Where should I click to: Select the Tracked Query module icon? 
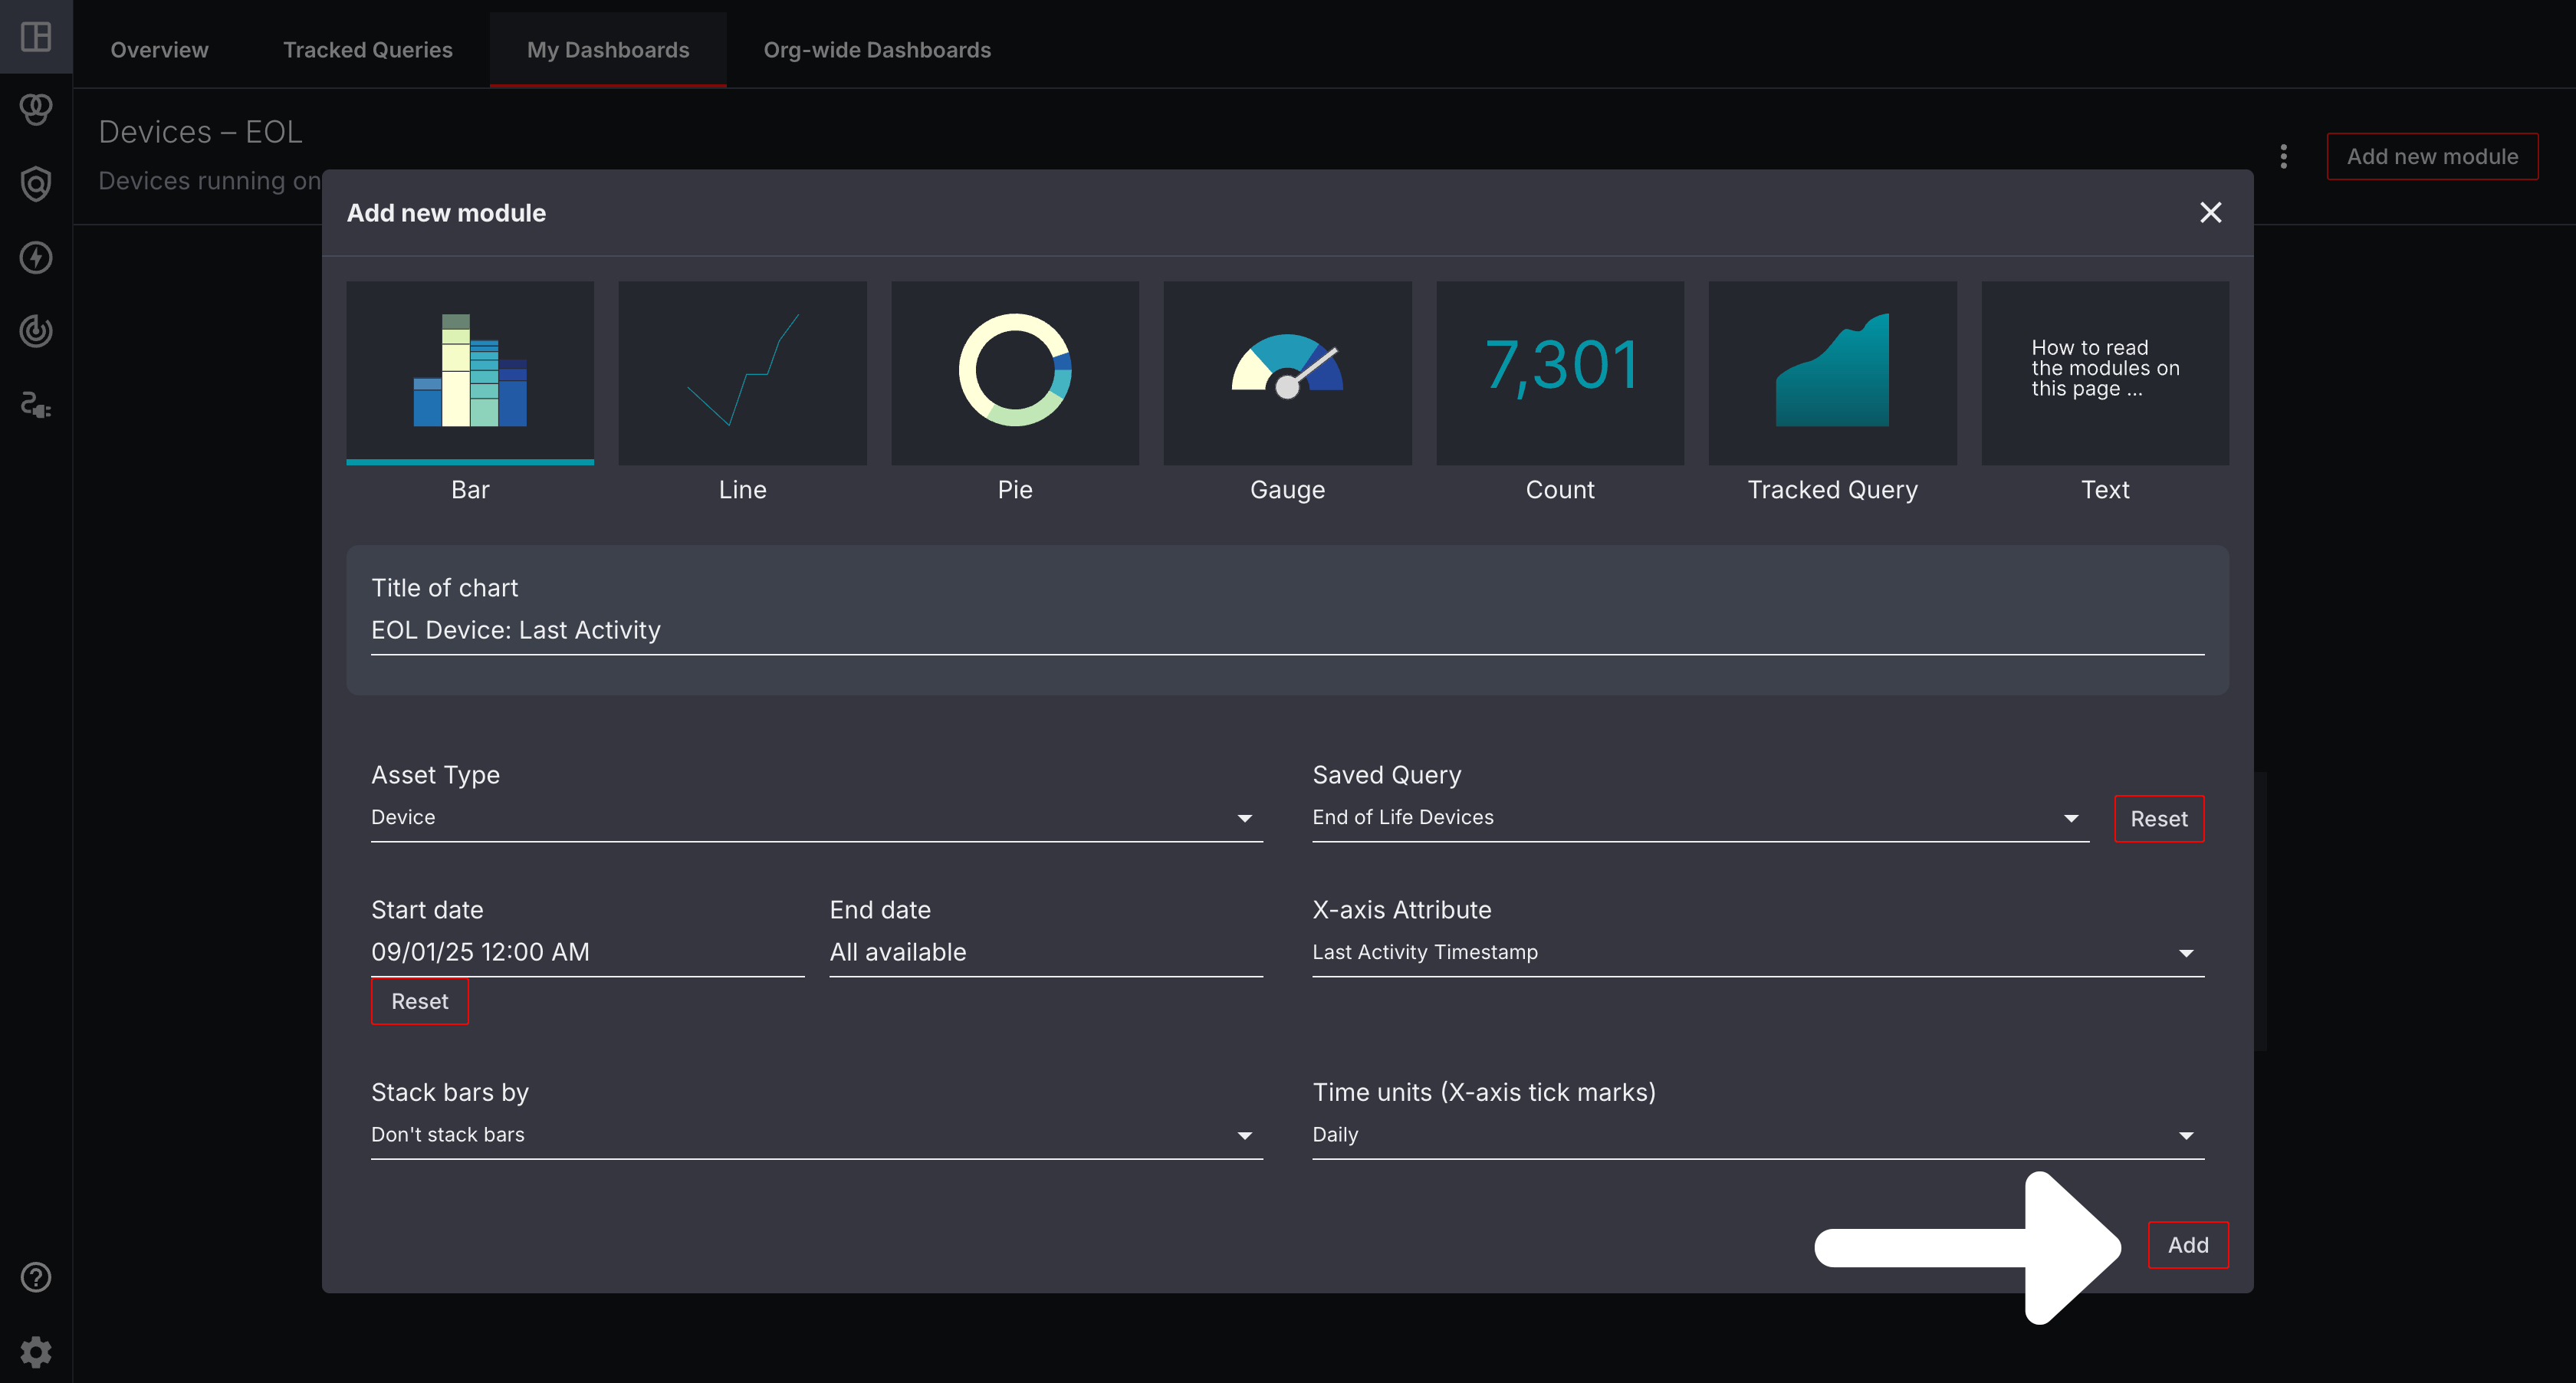tap(1832, 372)
